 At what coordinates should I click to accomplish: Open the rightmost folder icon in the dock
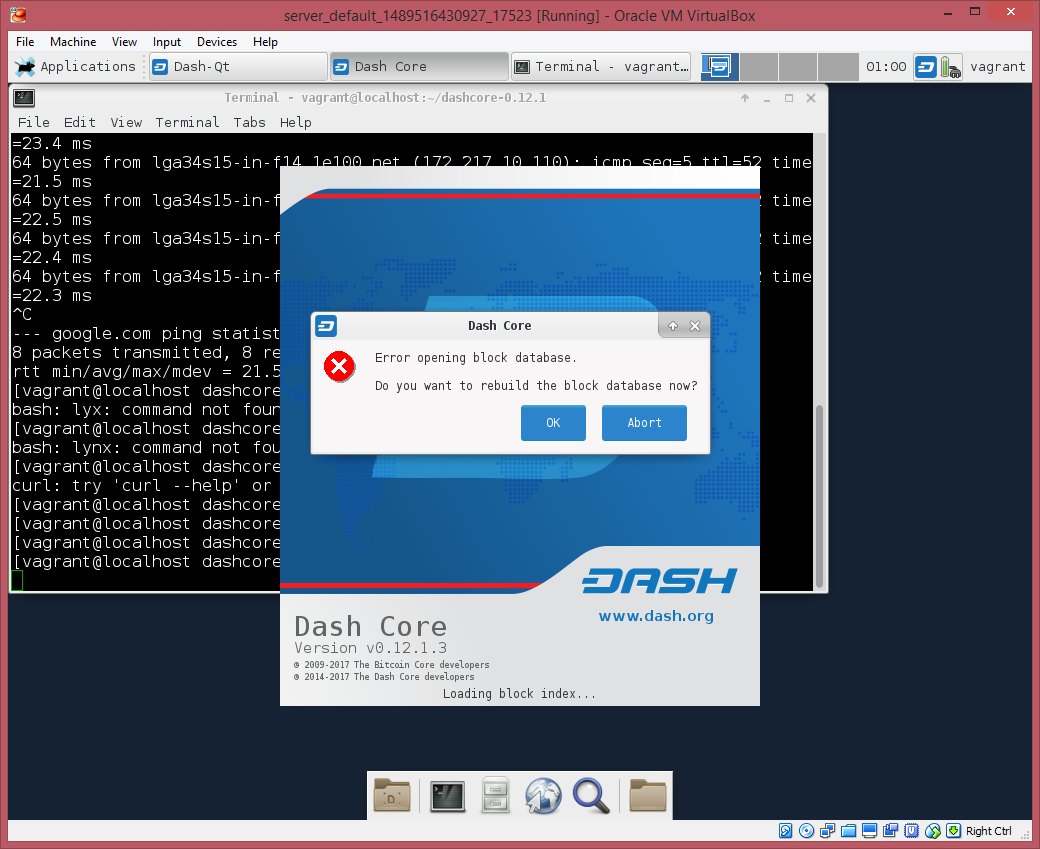647,795
